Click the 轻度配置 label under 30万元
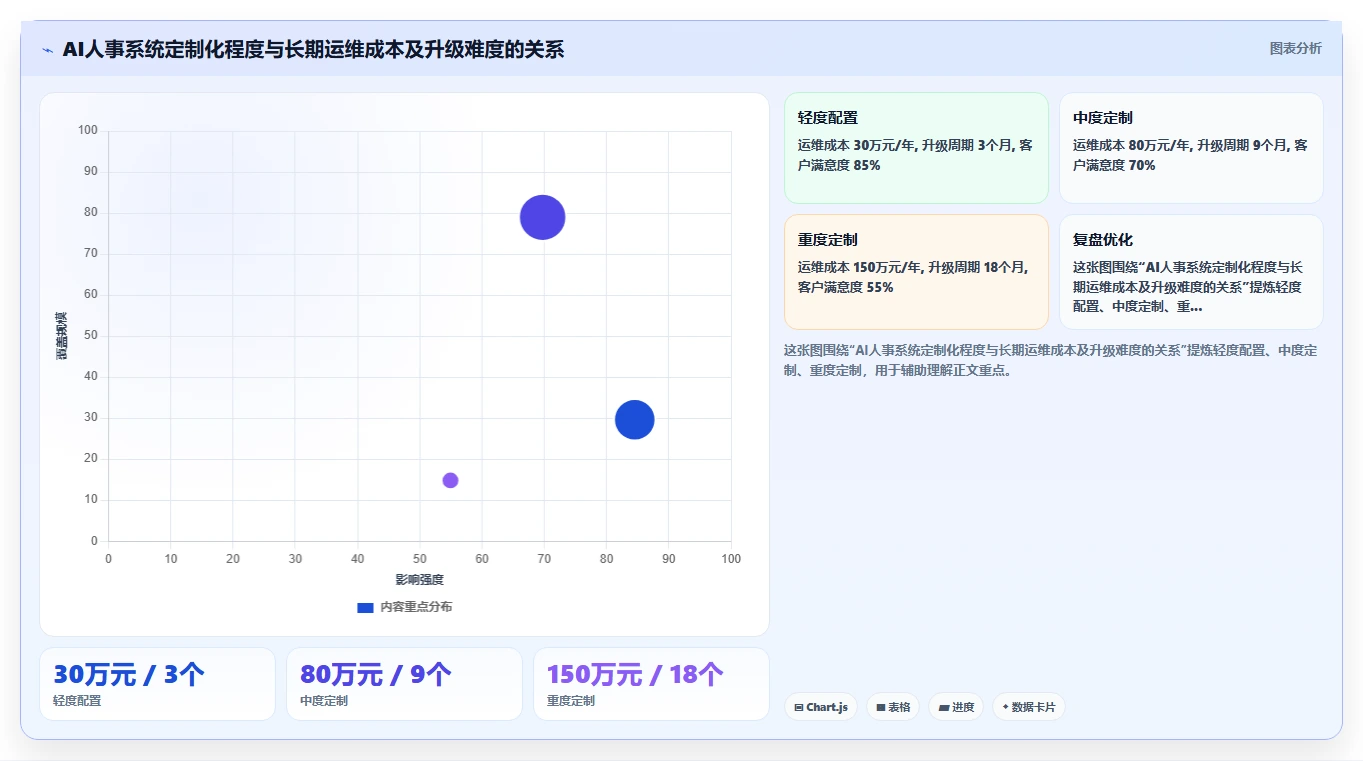This screenshot has width=1363, height=761. point(77,701)
